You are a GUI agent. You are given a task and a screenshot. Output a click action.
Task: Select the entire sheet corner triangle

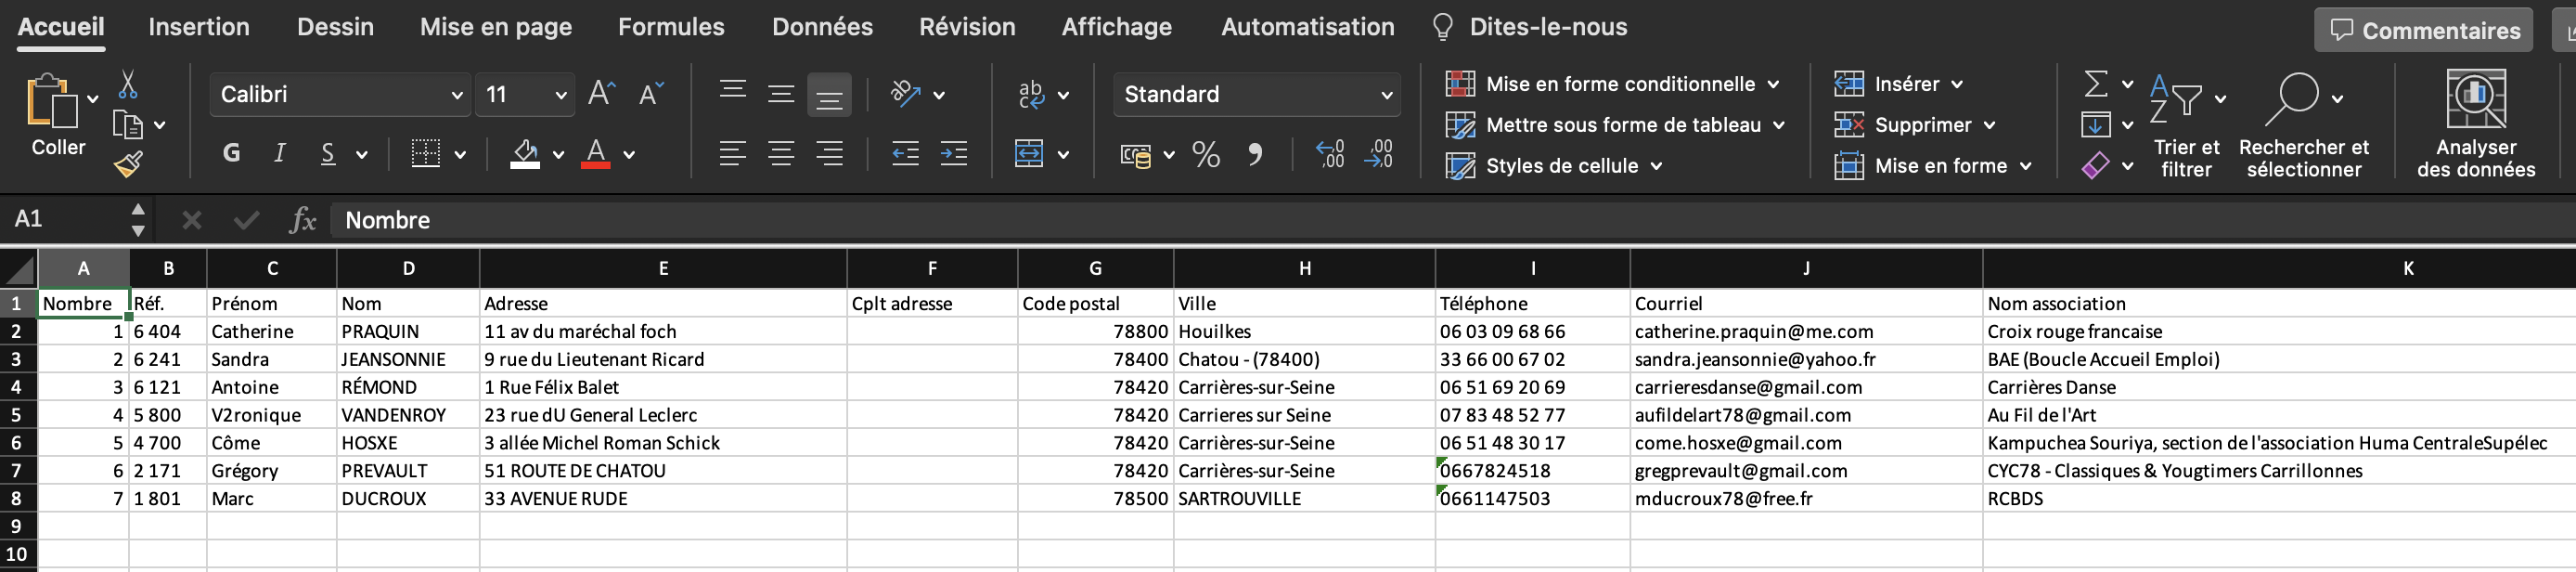click(x=19, y=268)
